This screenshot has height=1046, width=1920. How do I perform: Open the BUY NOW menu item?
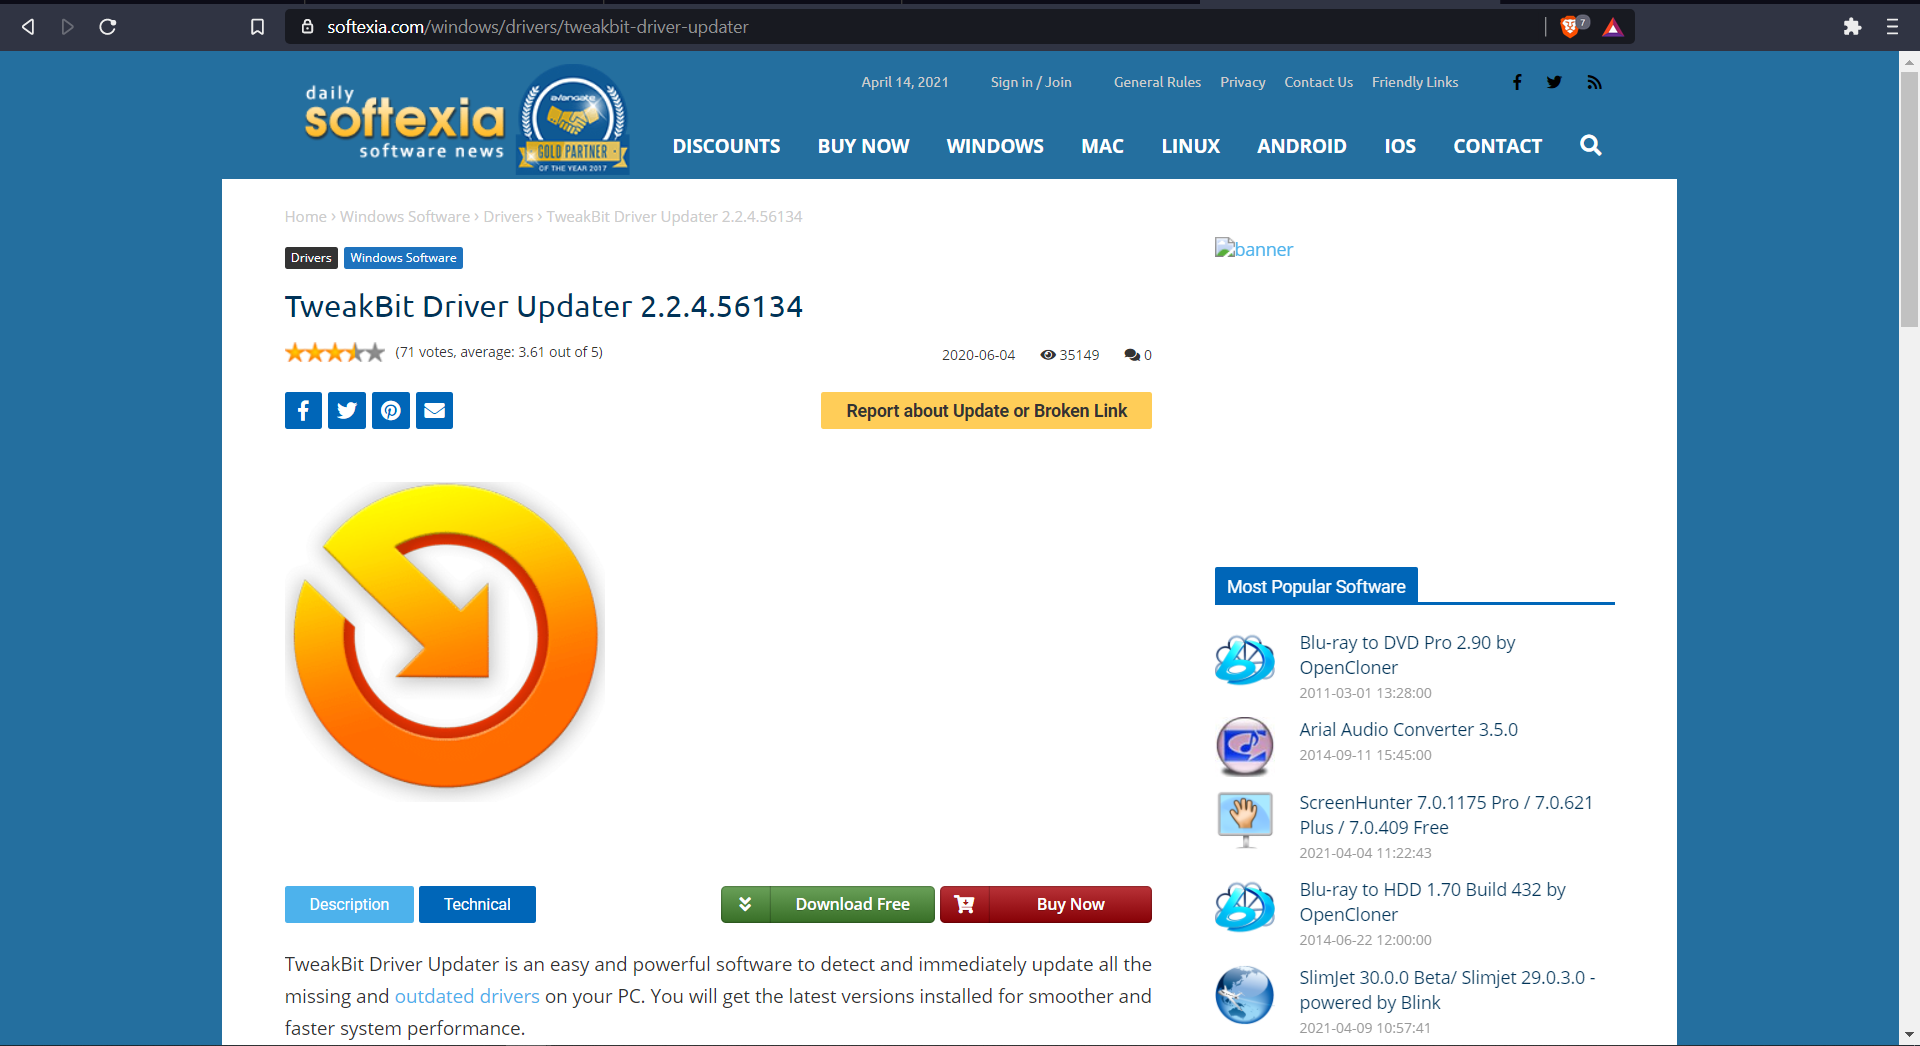pyautogui.click(x=863, y=146)
